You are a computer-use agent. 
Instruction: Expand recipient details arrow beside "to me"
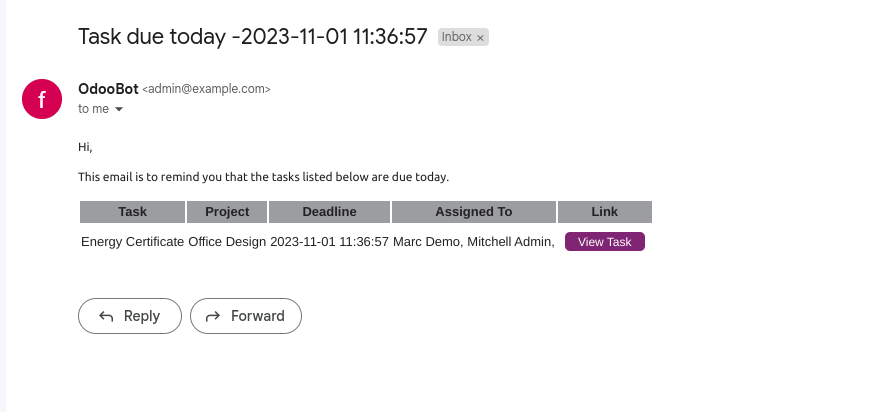click(119, 109)
